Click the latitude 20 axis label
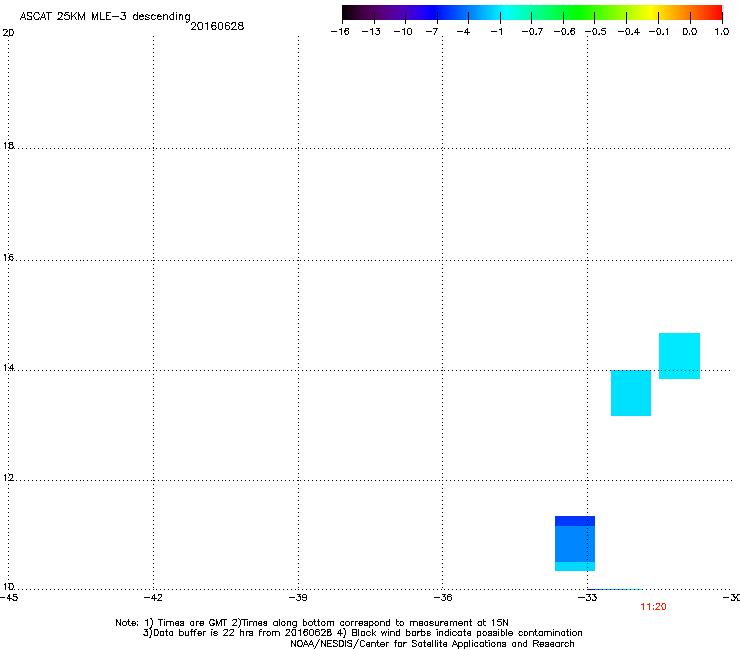 8,33
